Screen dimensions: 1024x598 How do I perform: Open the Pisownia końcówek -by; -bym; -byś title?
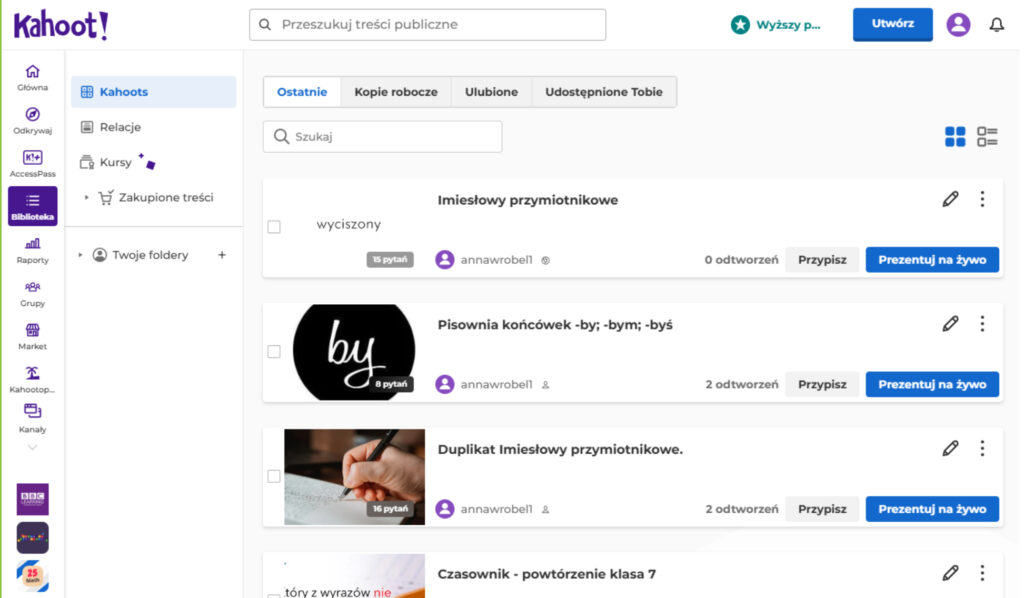coord(554,324)
